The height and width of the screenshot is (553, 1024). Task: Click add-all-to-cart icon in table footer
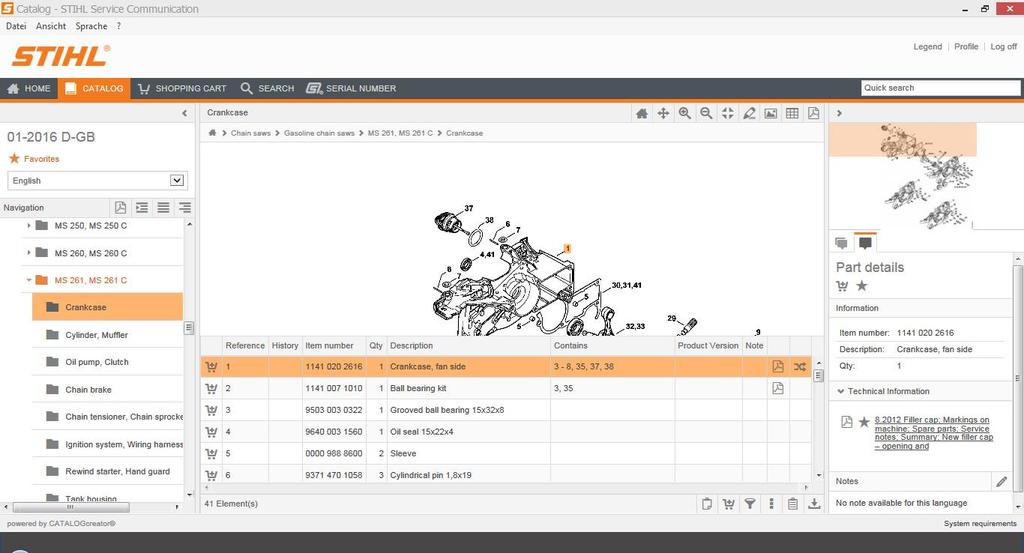coord(728,504)
